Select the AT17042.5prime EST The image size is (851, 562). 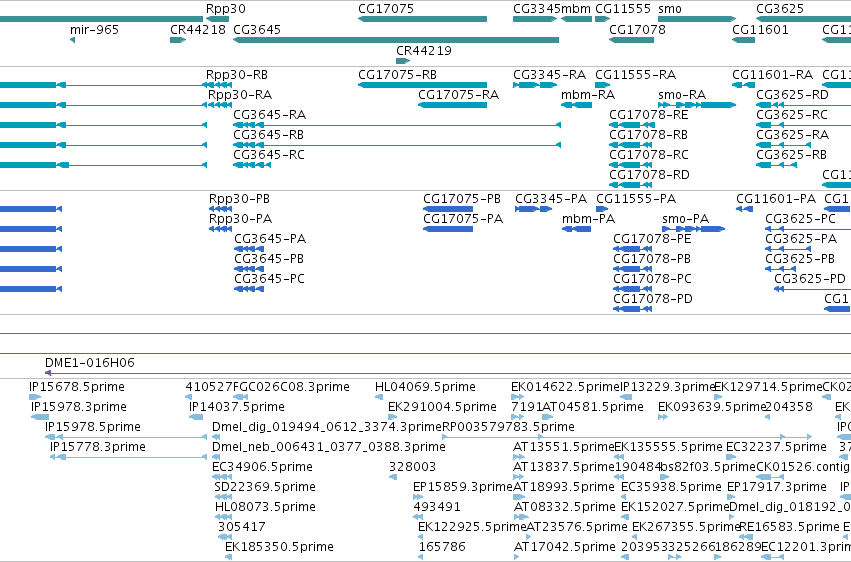pos(517,557)
